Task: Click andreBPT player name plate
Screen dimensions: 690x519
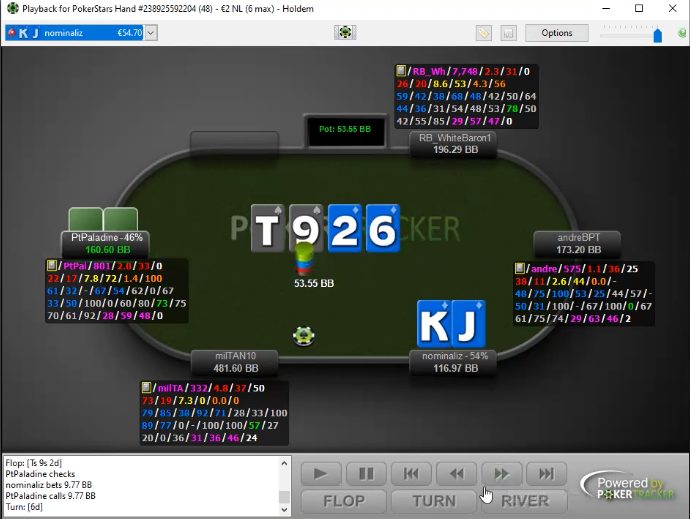Action: (577, 243)
